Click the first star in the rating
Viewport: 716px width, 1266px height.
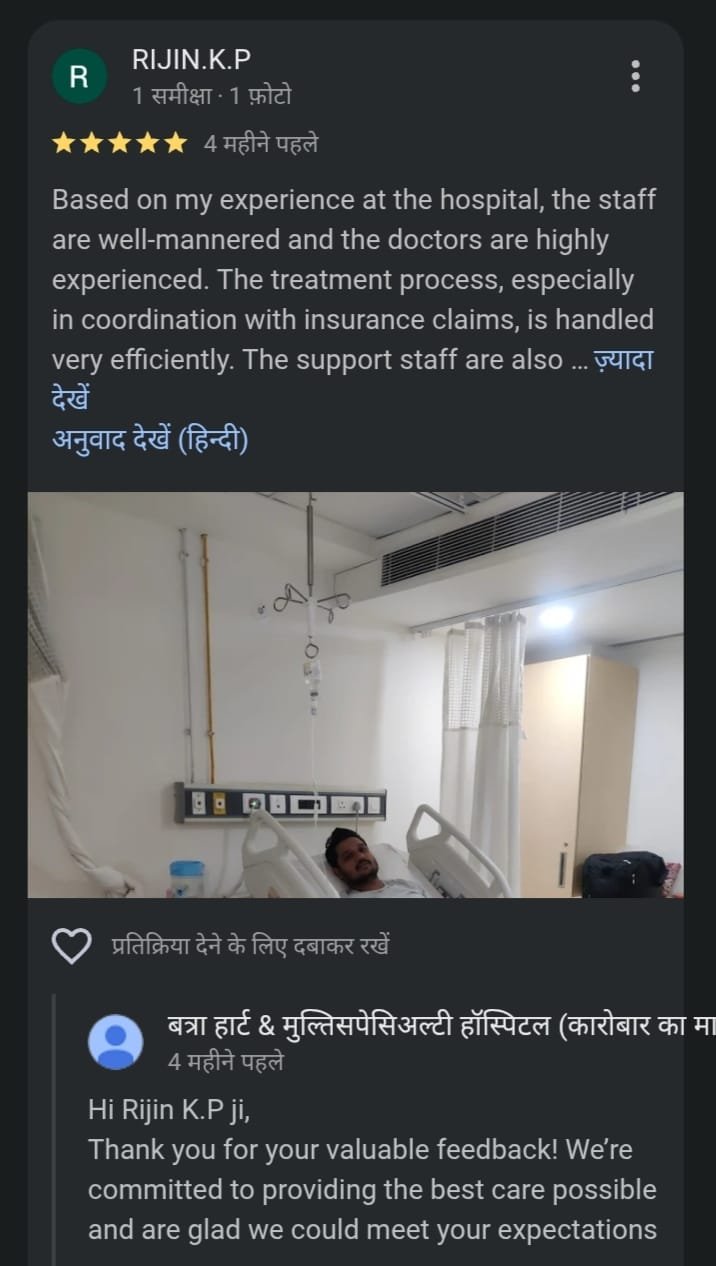click(x=63, y=144)
